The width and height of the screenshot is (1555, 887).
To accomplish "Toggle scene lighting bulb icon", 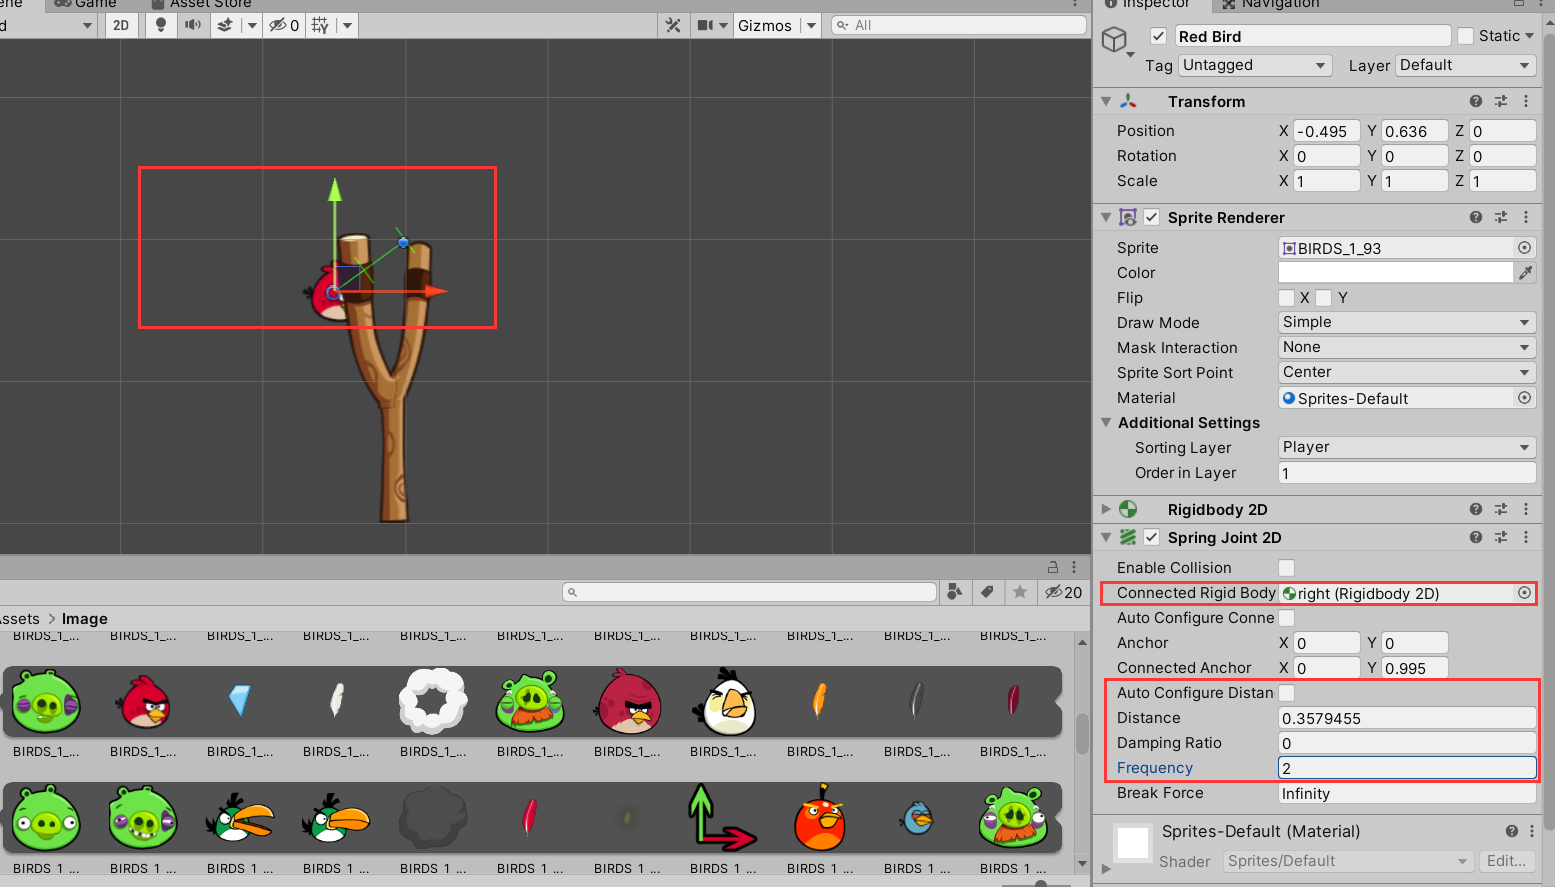I will 161,25.
